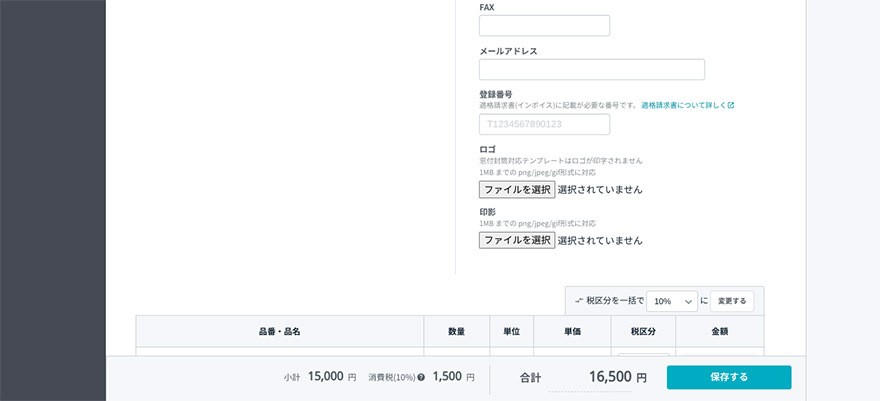Click the 税区分 tax category column header

642,332
